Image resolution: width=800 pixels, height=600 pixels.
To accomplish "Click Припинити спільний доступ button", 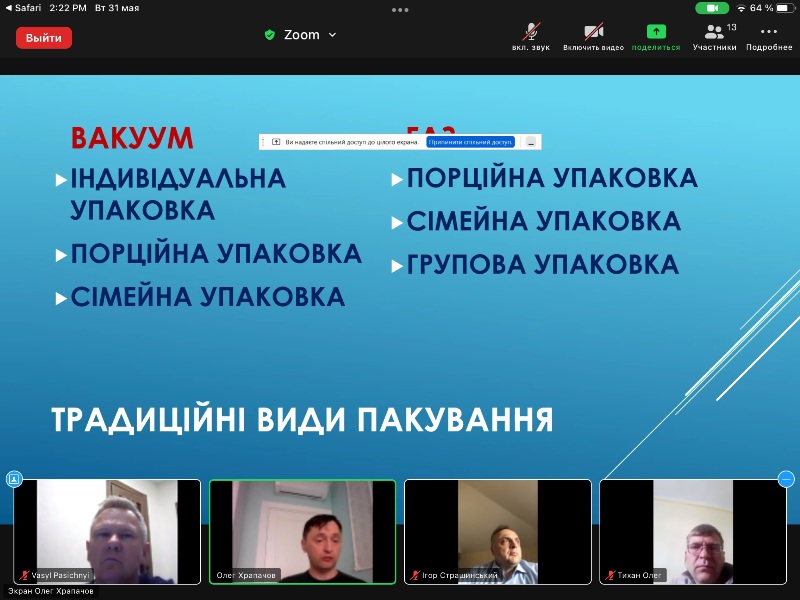I will (470, 142).
